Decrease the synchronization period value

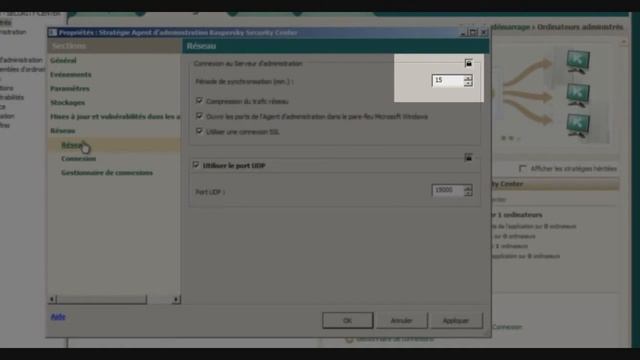pyautogui.click(x=468, y=83)
